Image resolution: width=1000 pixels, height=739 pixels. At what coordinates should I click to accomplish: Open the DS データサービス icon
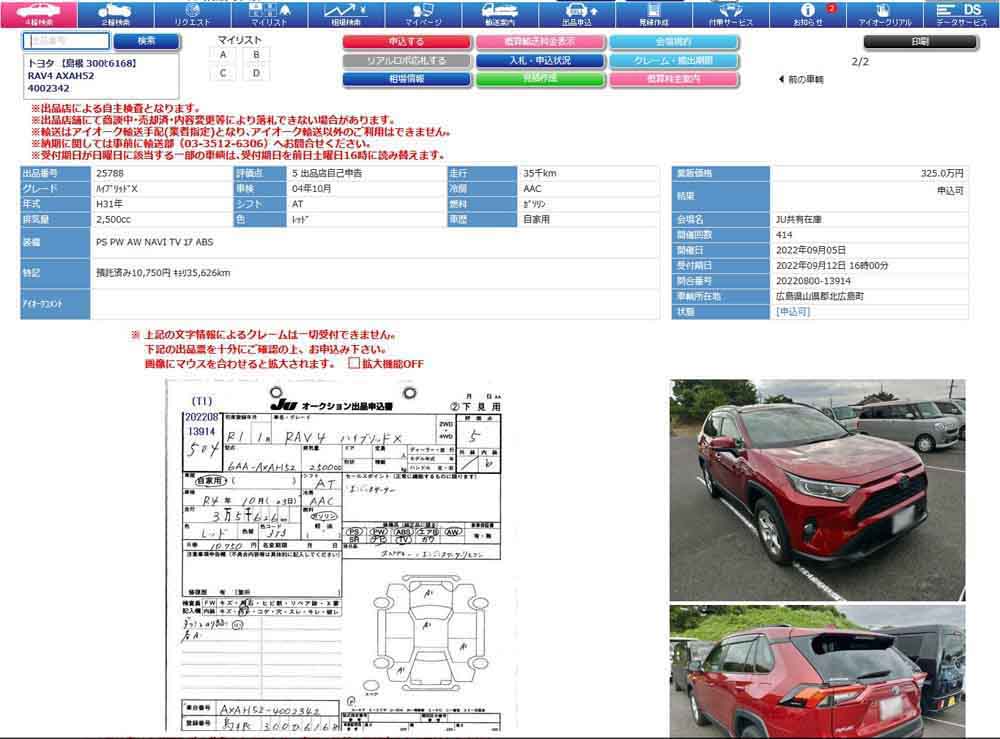click(962, 14)
